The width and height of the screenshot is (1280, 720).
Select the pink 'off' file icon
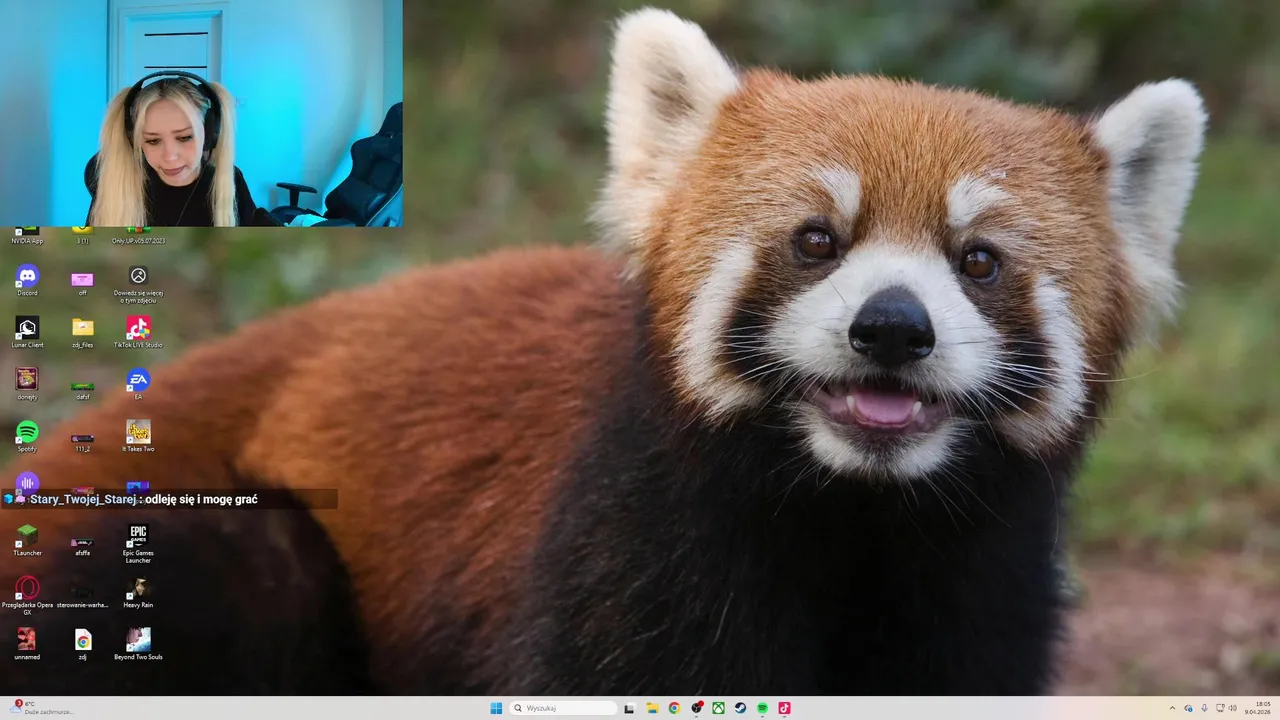[82, 283]
